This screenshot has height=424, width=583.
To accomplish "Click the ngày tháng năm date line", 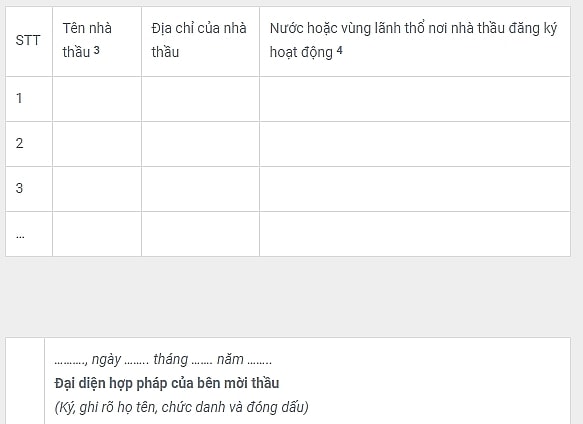I will point(163,360).
